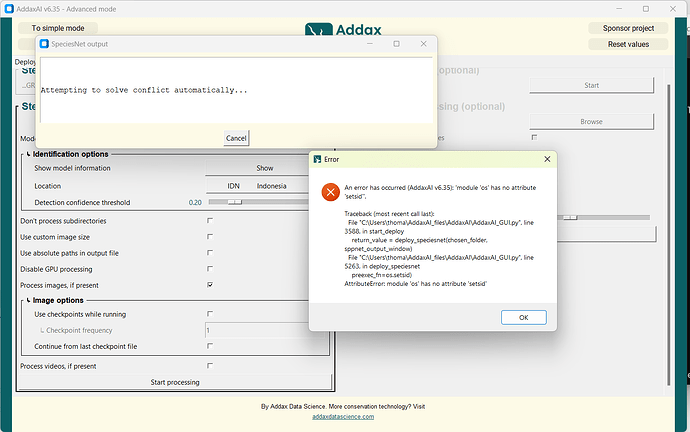Close the SpeciesNet output window
Image resolution: width=690 pixels, height=432 pixels.
423,44
